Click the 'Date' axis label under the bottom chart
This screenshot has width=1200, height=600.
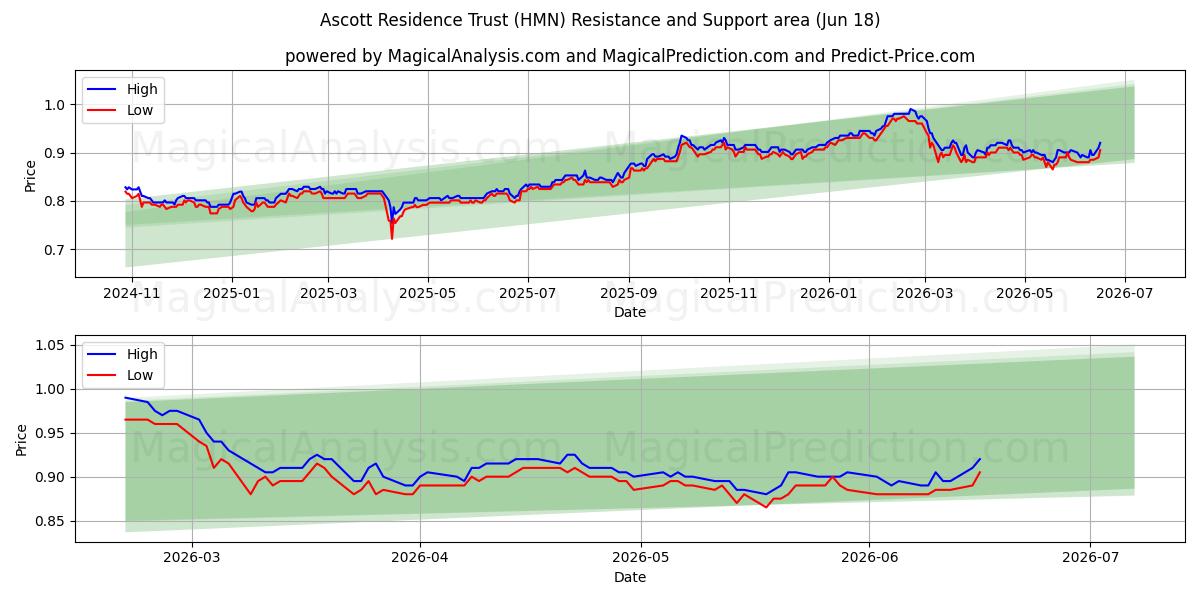coord(630,577)
